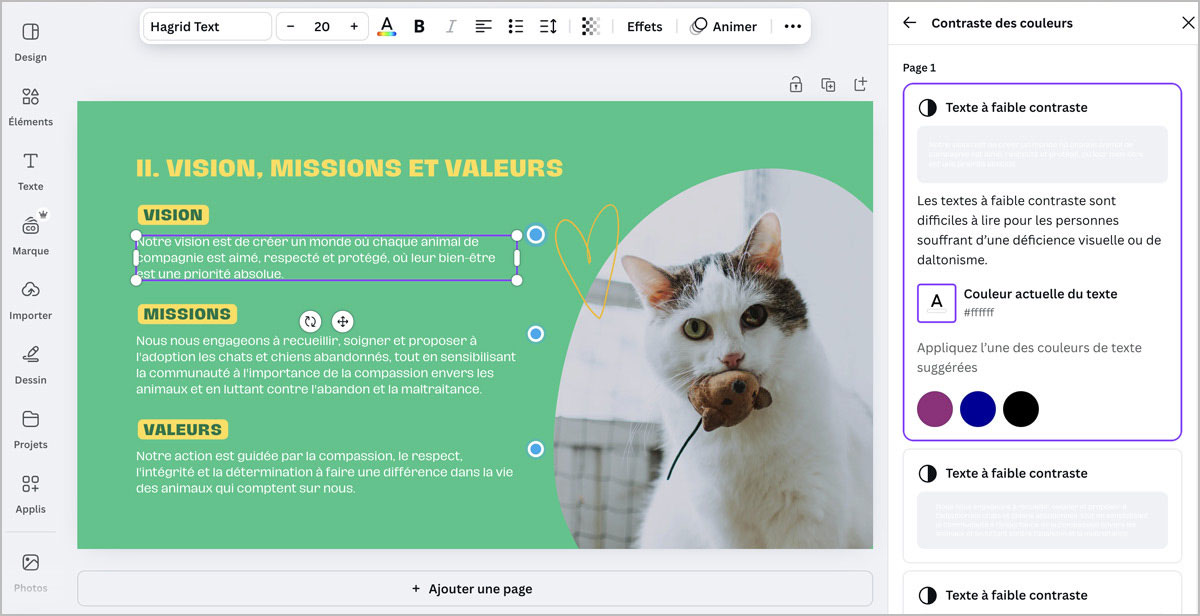This screenshot has width=1200, height=616.
Task: Click the blue marker beside MISSIONS text
Action: pyautogui.click(x=536, y=334)
